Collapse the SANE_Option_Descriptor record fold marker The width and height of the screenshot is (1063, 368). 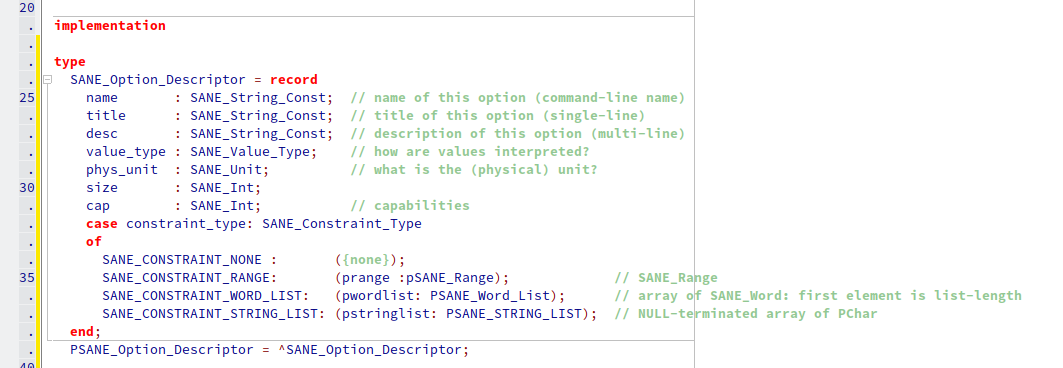pyautogui.click(x=47, y=80)
